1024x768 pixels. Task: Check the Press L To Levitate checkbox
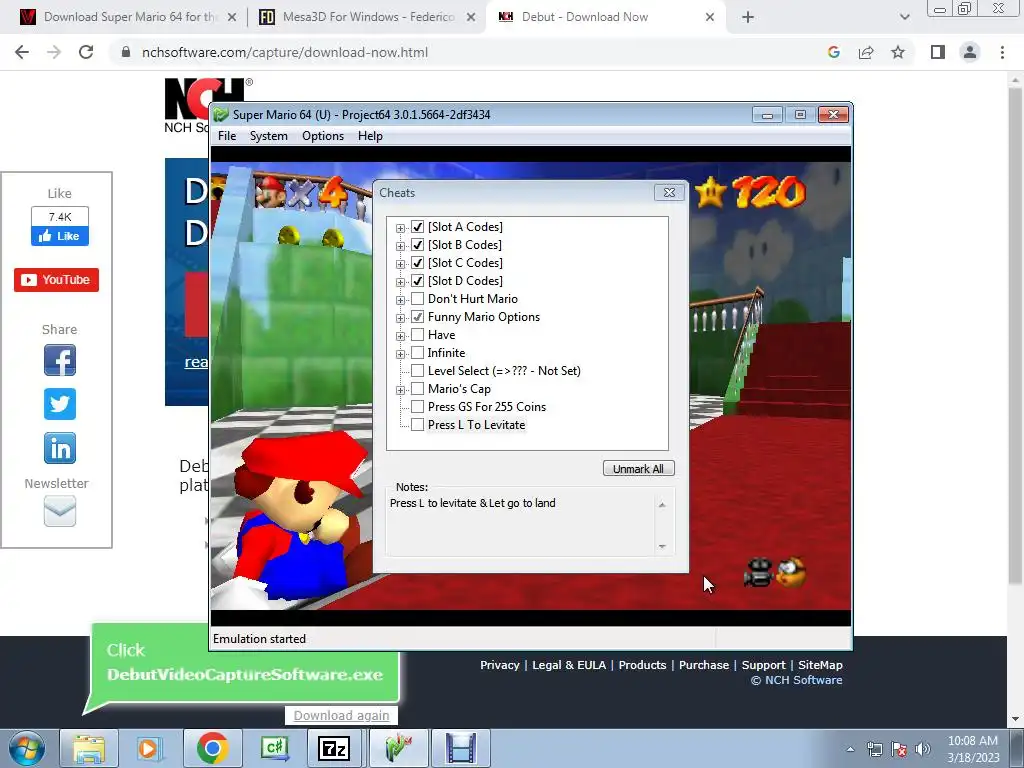(417, 424)
